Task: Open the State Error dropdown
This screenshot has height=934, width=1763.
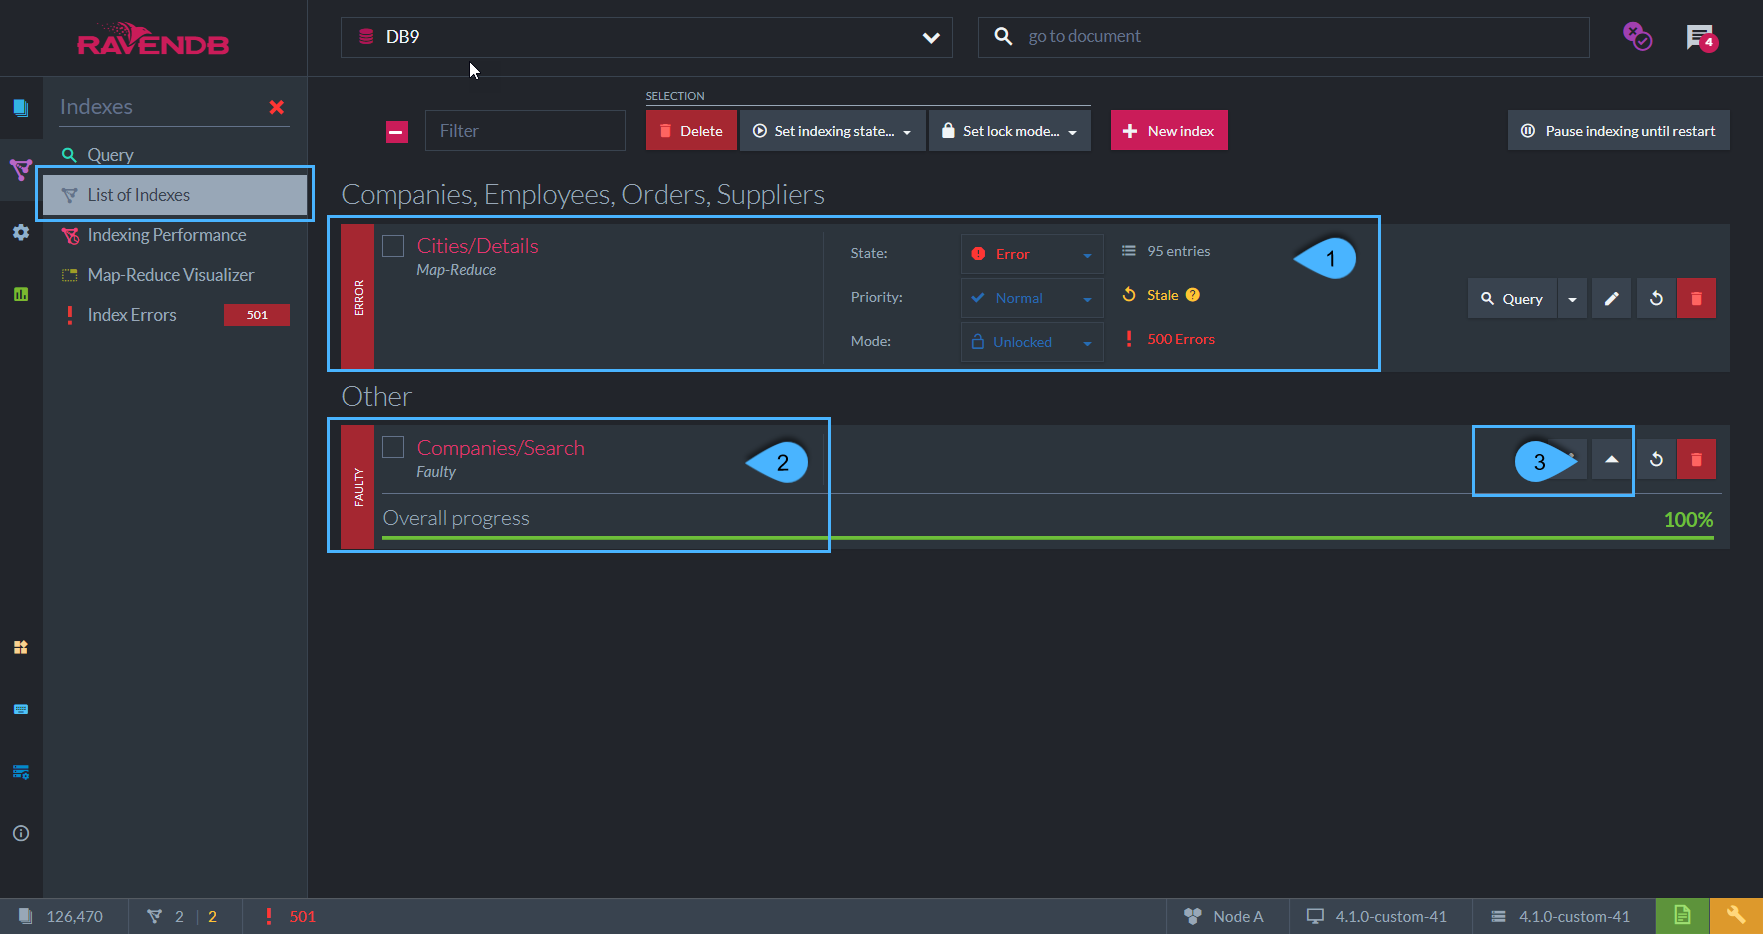Action: pyautogui.click(x=1032, y=254)
